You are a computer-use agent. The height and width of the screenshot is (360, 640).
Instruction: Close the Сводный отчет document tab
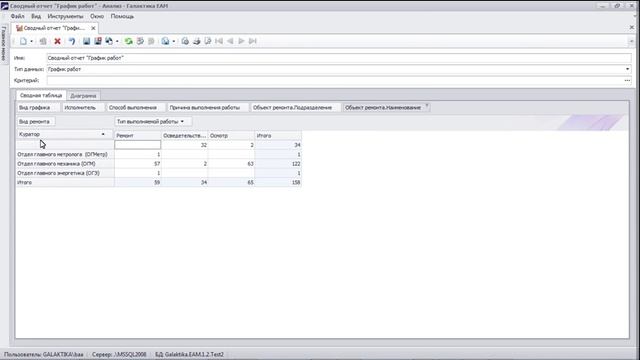click(93, 28)
